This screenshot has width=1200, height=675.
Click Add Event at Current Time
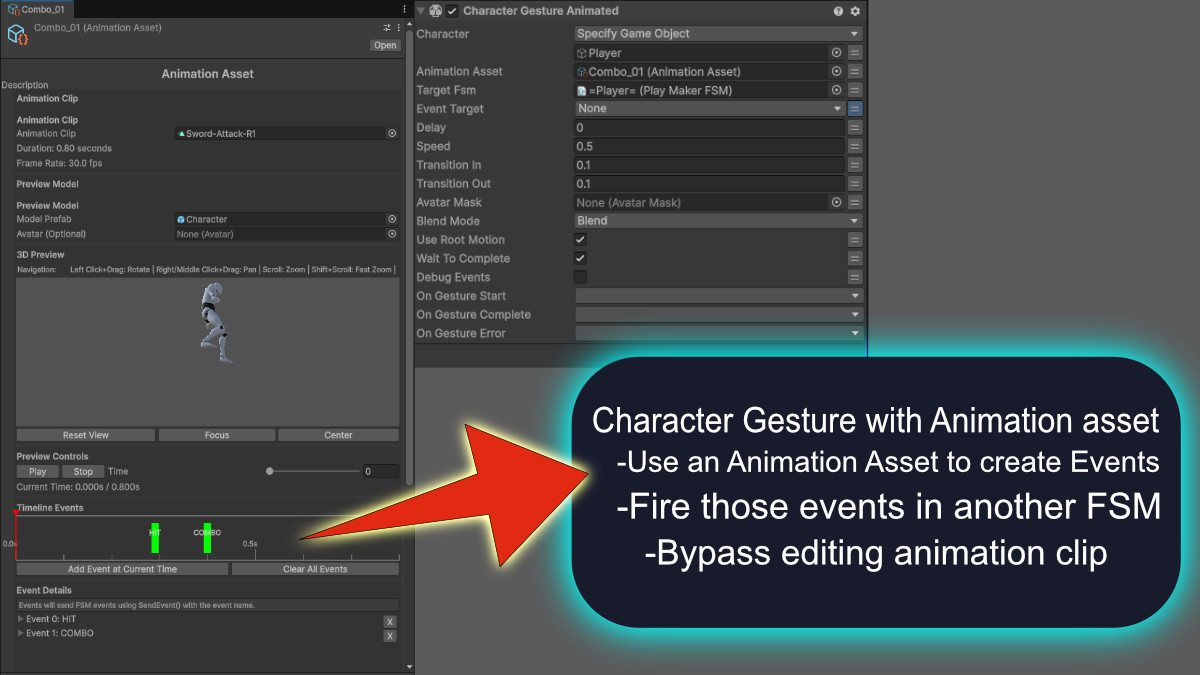point(122,569)
